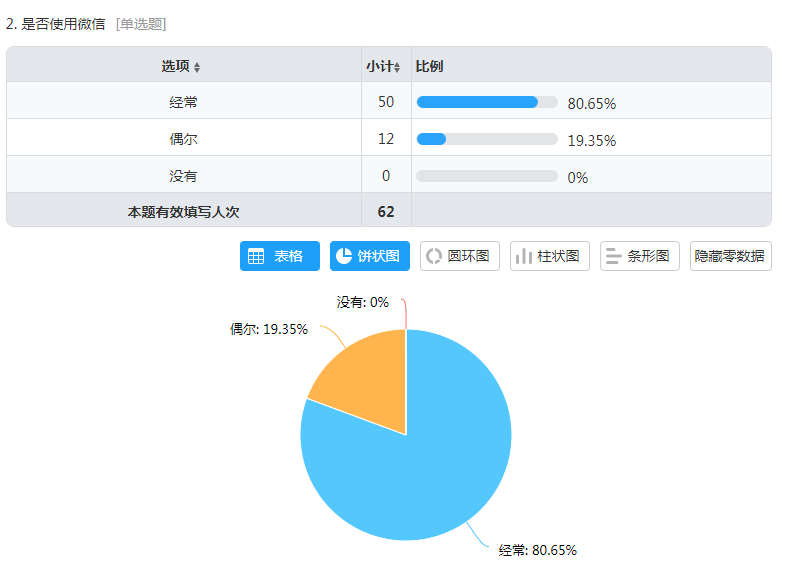Switch to the 圆环图 donut chart view
Image resolution: width=799 pixels, height=578 pixels.
(460, 256)
